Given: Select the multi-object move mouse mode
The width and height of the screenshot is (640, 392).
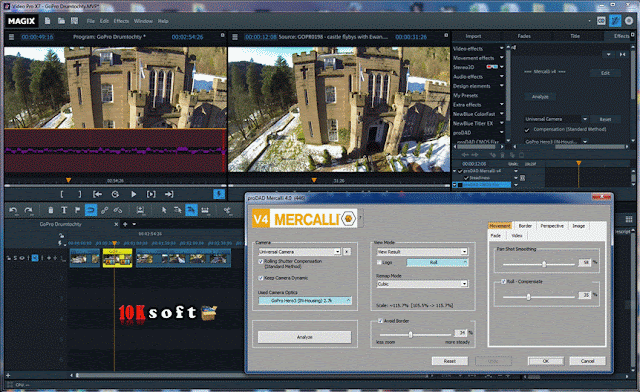Looking at the screenshot, I should point(178,210).
